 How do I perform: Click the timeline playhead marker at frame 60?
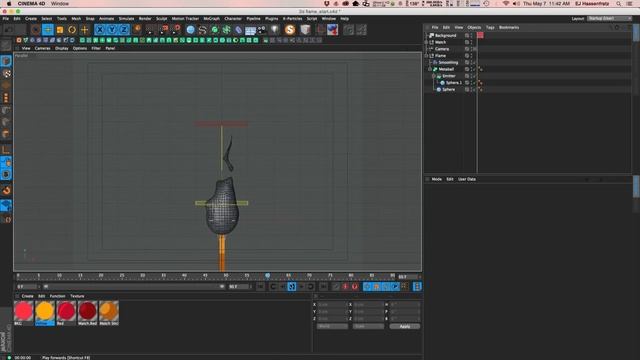point(267,276)
